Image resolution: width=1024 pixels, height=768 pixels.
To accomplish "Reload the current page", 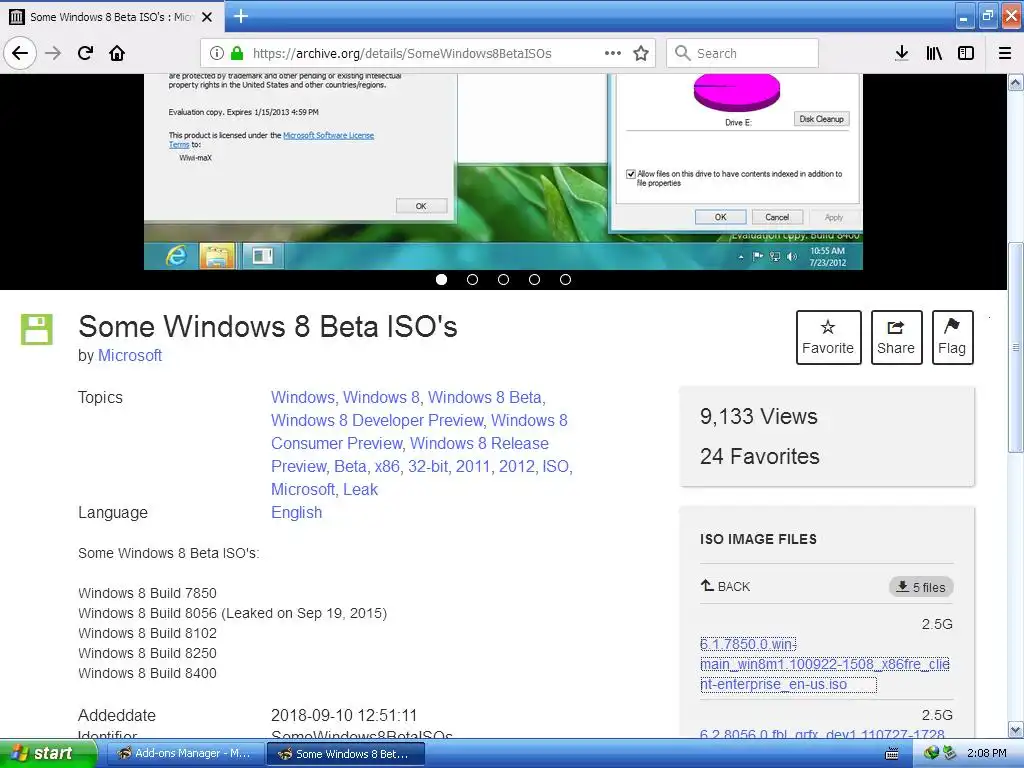I will [x=85, y=53].
